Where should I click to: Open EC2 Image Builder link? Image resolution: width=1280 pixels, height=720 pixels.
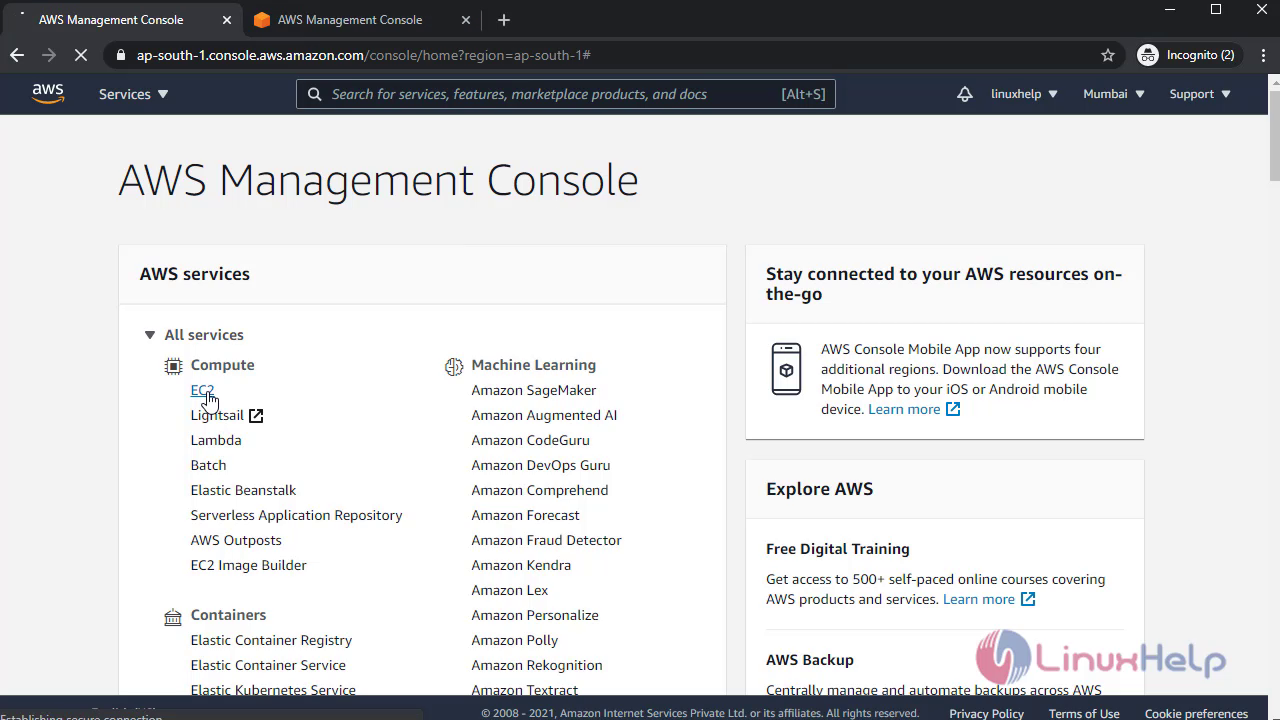[248, 565]
